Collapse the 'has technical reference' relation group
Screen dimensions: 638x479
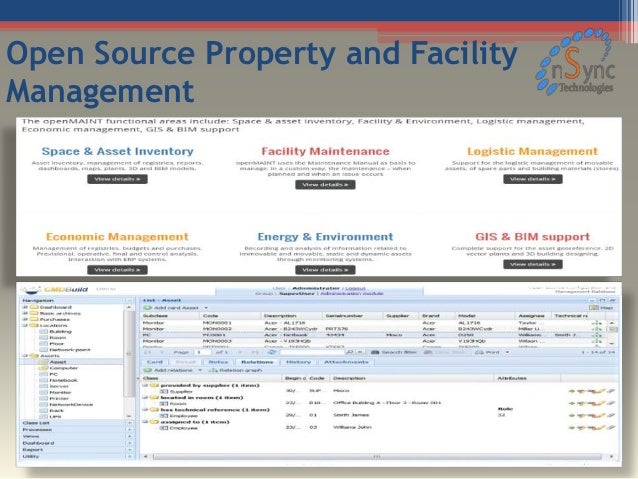(145, 409)
